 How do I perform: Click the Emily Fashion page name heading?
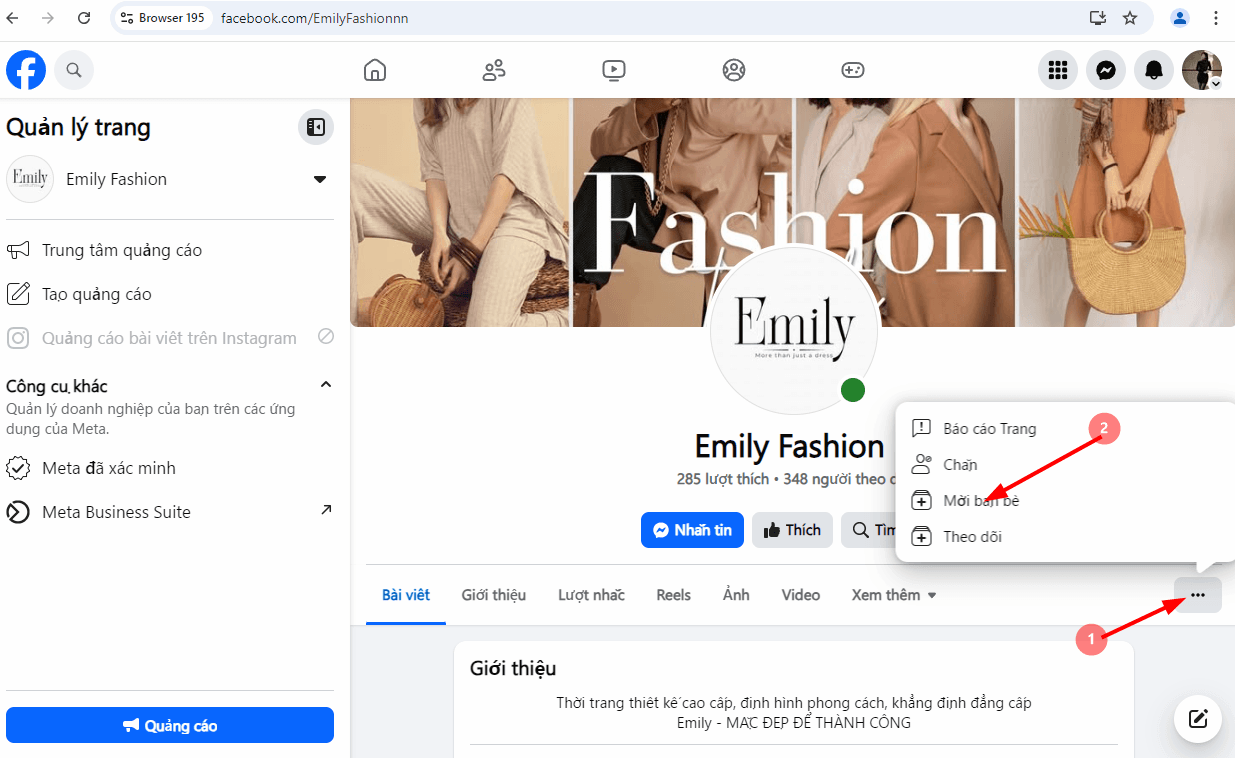point(790,446)
